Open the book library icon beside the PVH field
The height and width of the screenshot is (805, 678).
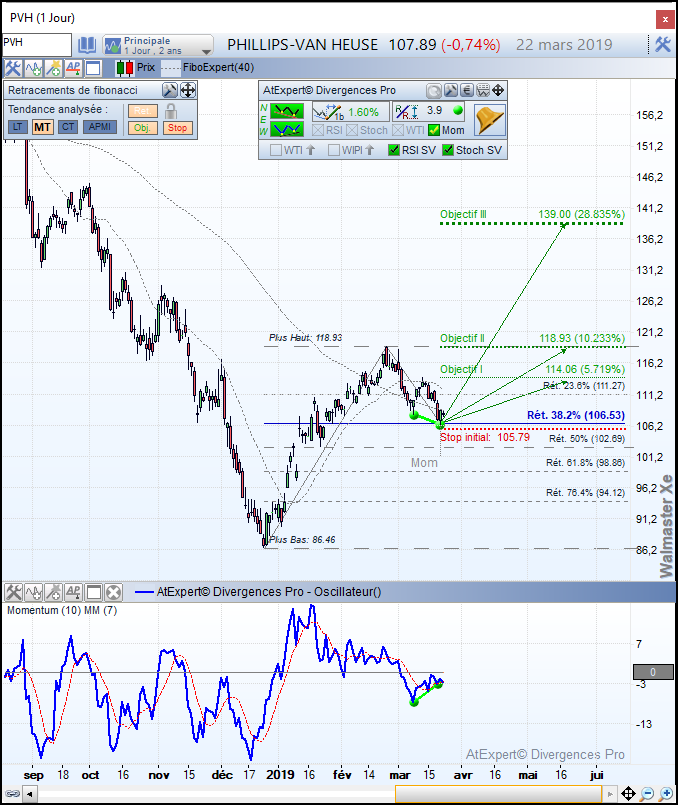point(87,45)
